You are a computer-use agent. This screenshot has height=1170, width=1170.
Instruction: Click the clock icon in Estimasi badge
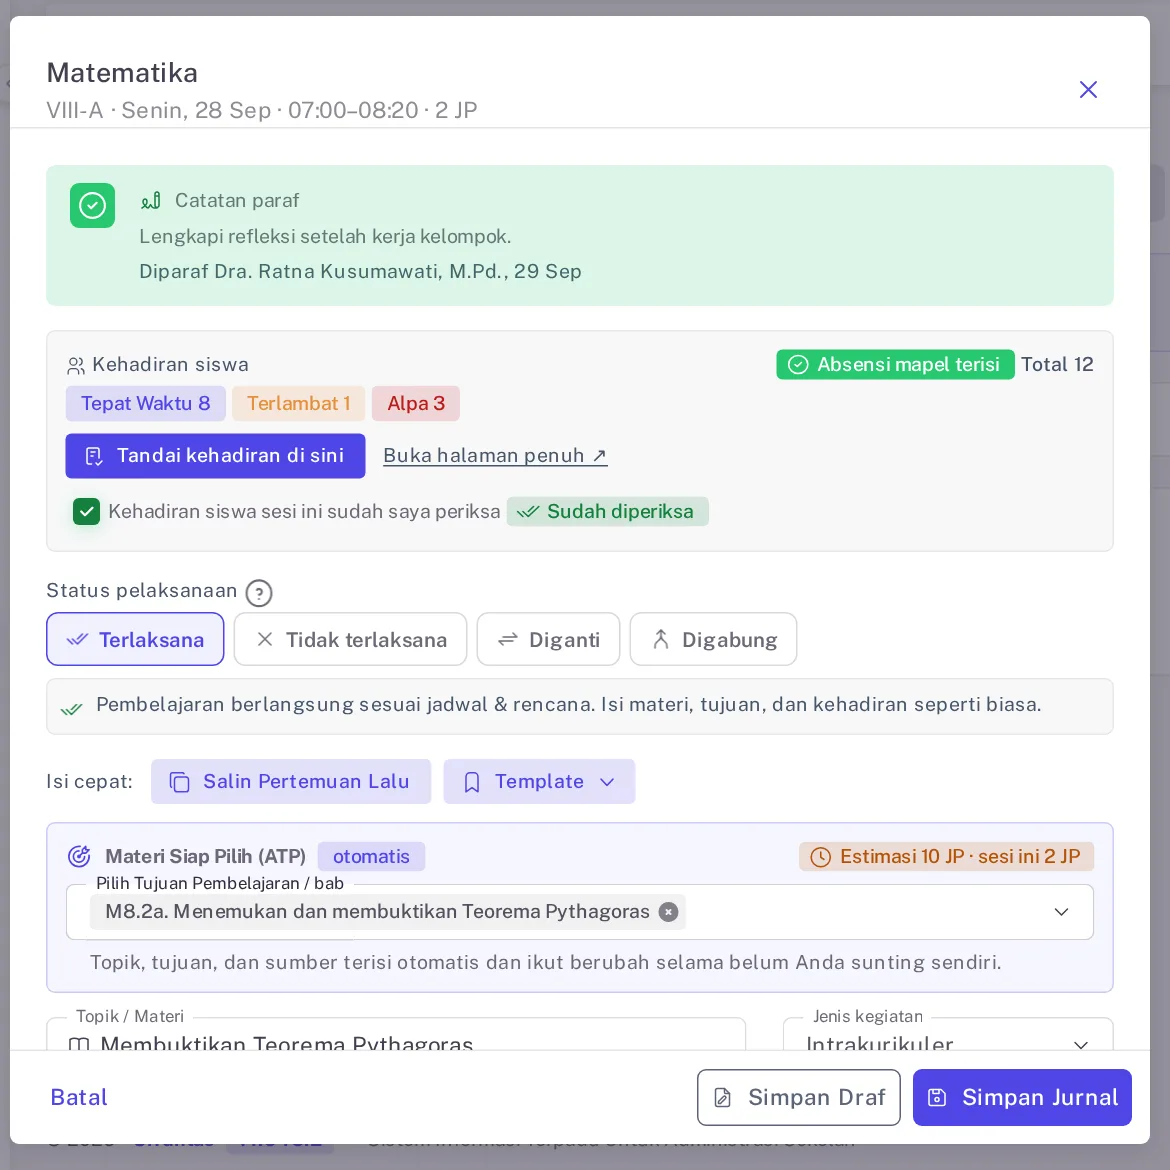(820, 857)
